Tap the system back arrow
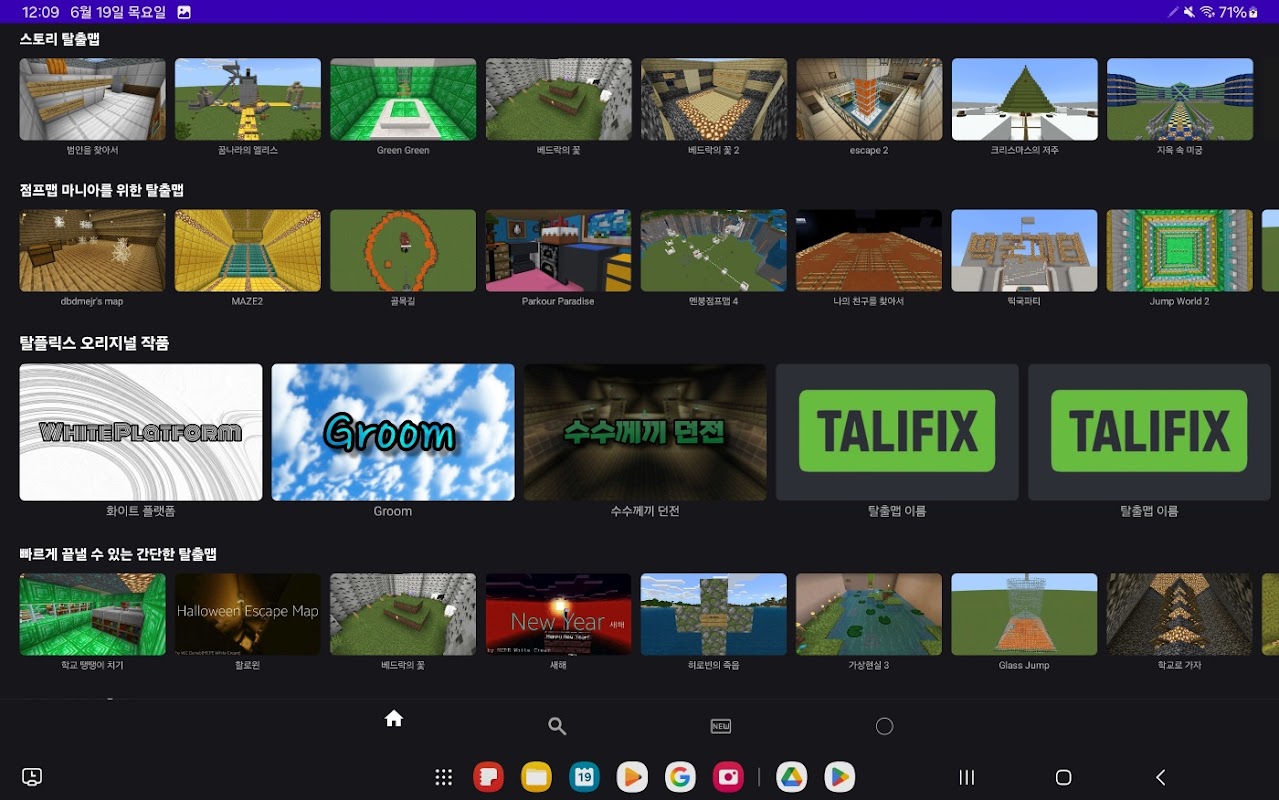This screenshot has width=1279, height=800. pos(1161,777)
